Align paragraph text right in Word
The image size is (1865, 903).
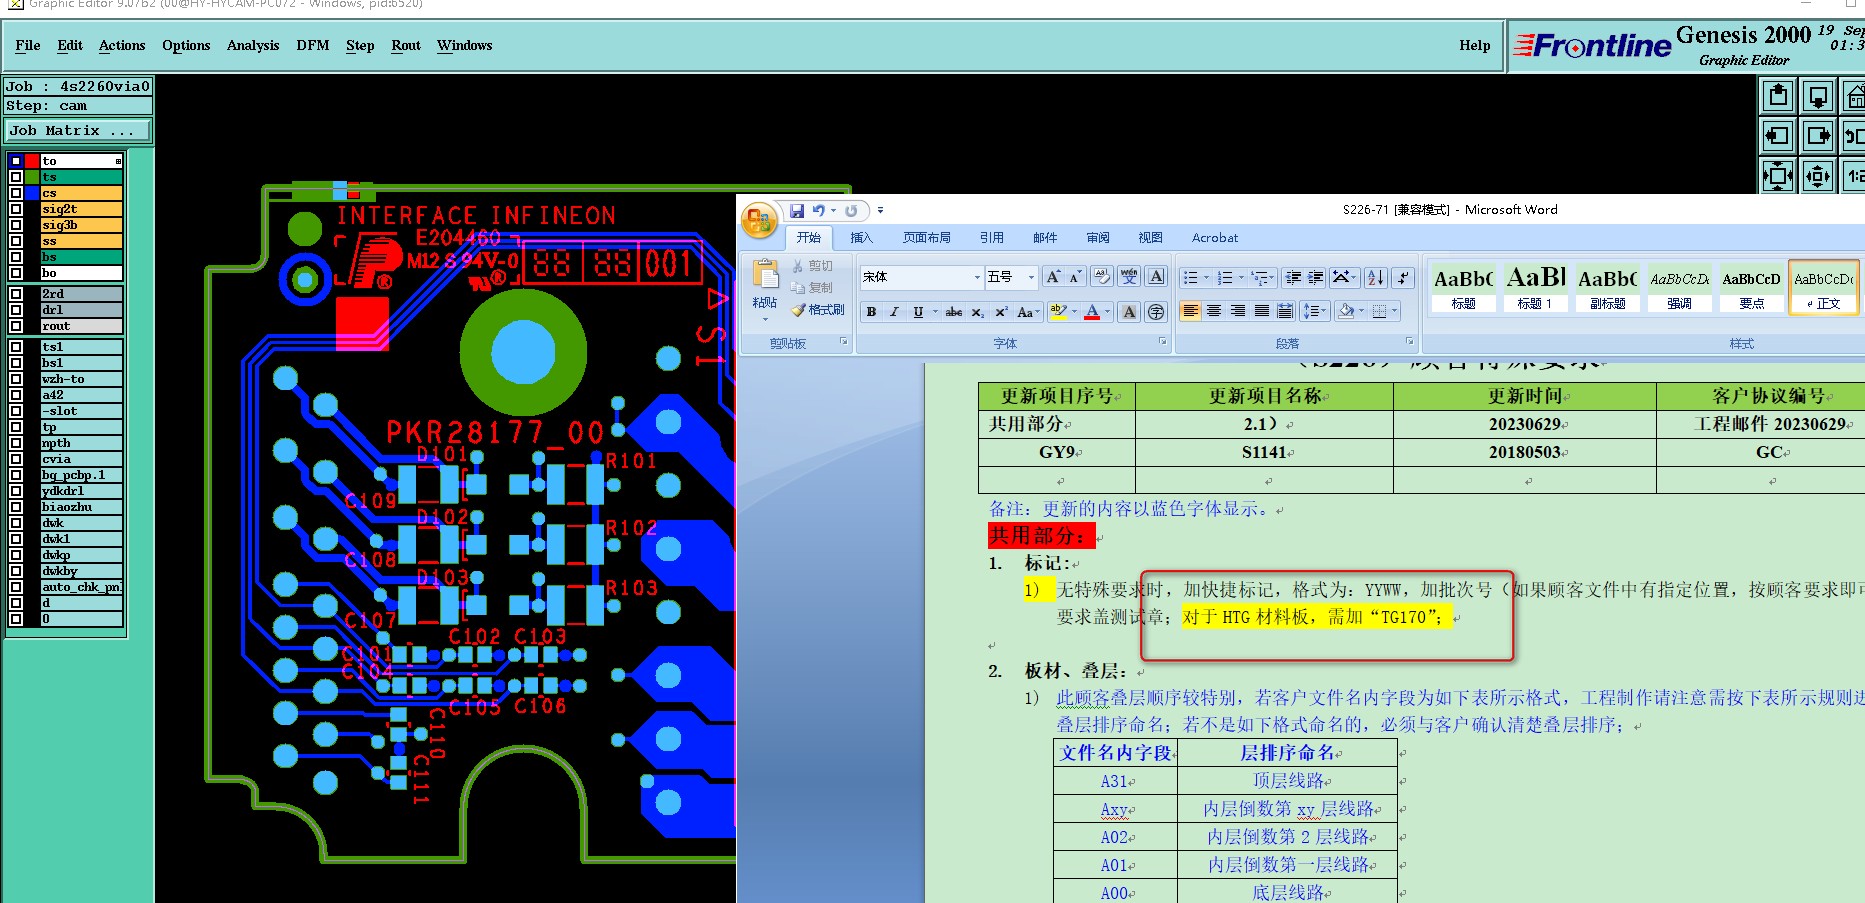pyautogui.click(x=1238, y=312)
